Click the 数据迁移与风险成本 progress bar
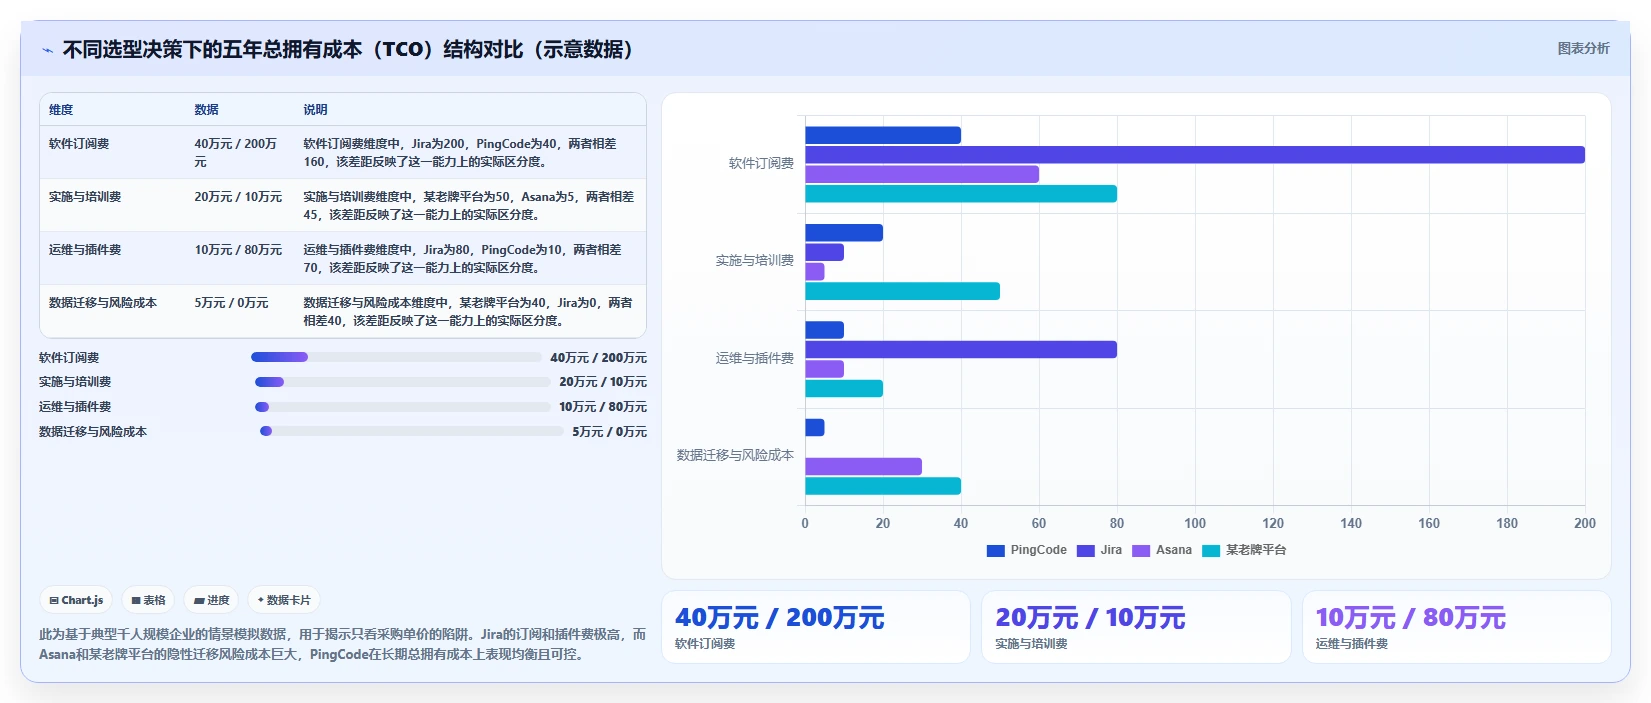1651x703 pixels. tap(411, 431)
